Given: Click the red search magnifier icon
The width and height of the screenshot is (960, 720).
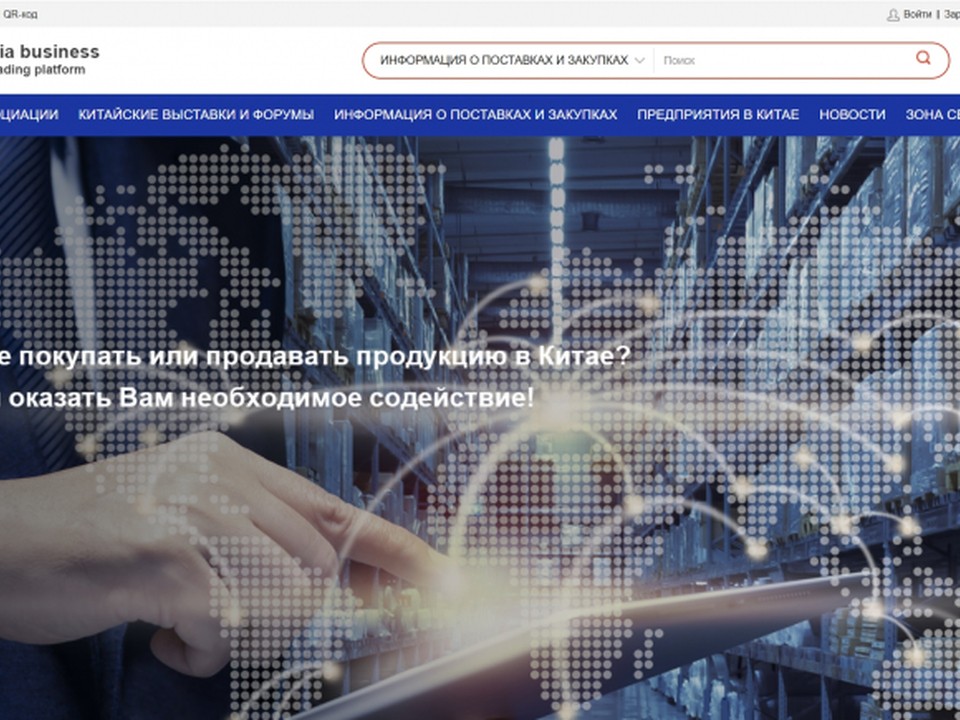Looking at the screenshot, I should click(x=923, y=58).
